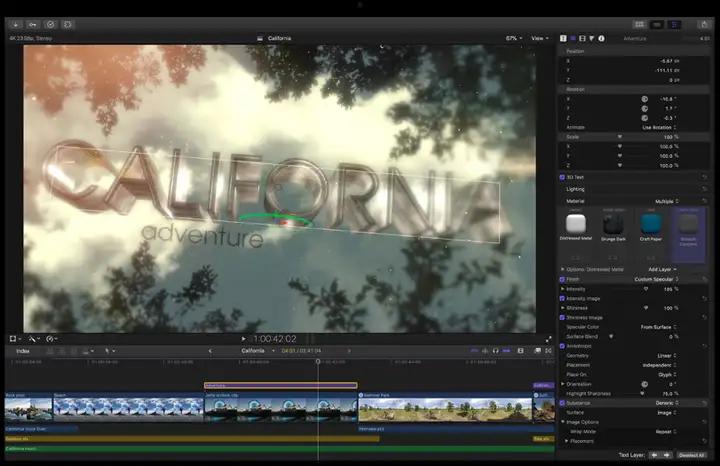Navigate timeline history back arrow
The width and height of the screenshot is (720, 466).
pyautogui.click(x=210, y=351)
